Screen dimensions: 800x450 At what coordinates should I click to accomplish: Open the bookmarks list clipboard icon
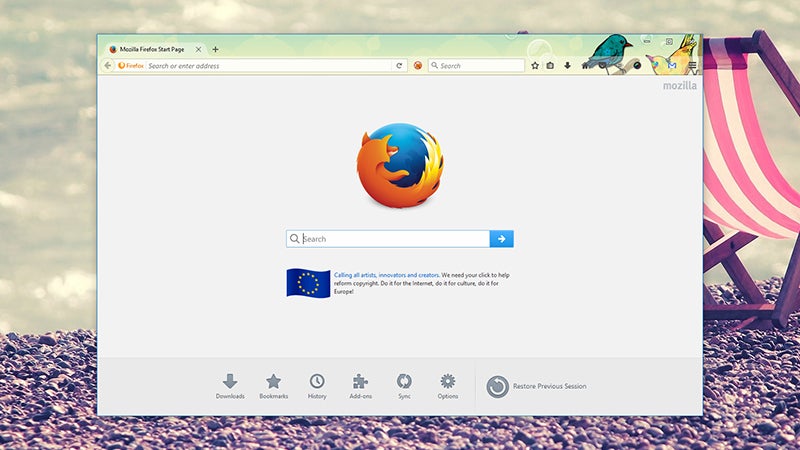pos(550,65)
